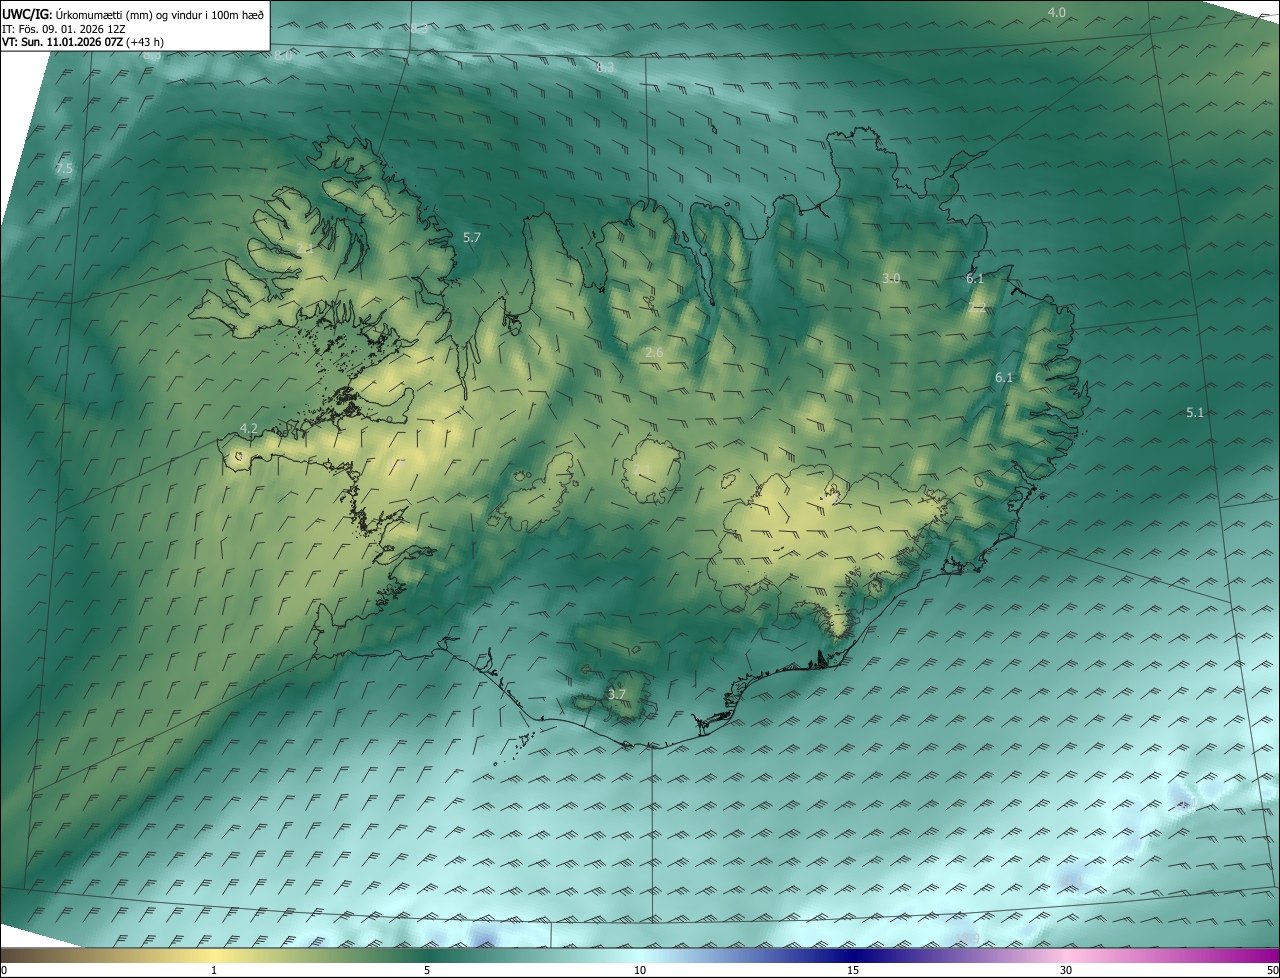This screenshot has height=978, width=1280.
Task: Click the 8.0 value label on the map
Action: [x=283, y=56]
